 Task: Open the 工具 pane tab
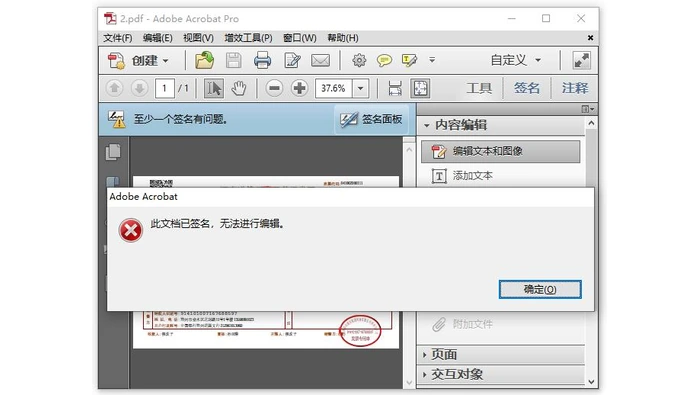(x=479, y=88)
